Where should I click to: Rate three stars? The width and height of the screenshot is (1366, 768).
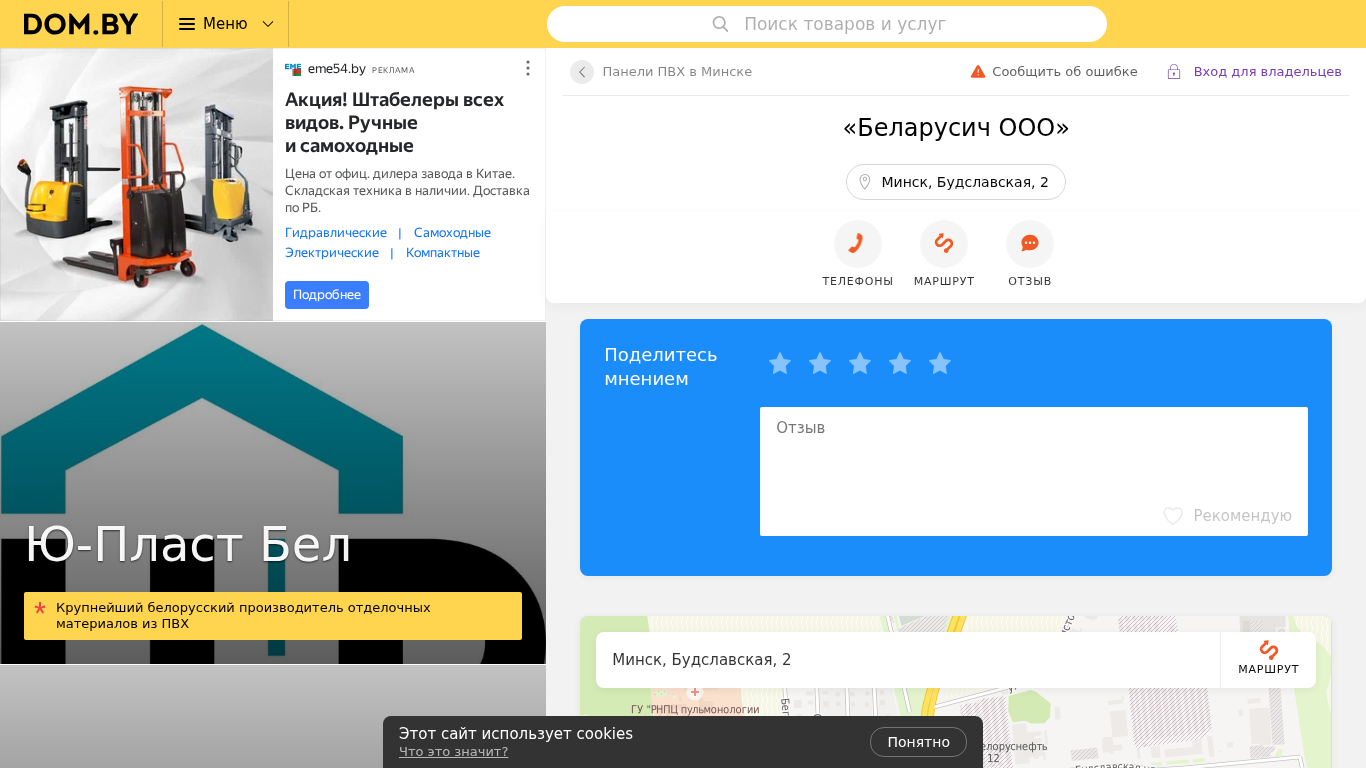click(860, 364)
